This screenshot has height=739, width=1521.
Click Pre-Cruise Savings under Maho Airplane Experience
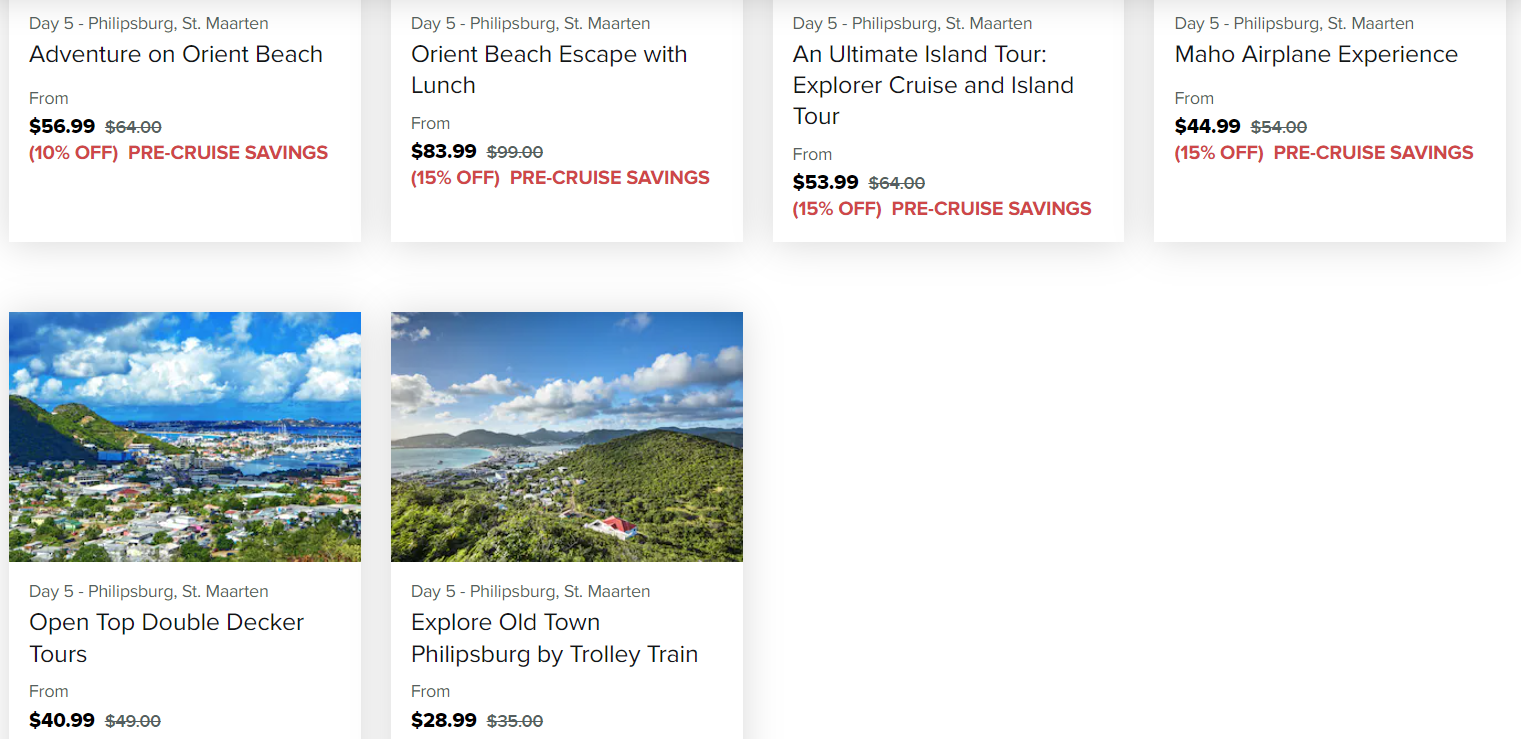pos(1373,153)
